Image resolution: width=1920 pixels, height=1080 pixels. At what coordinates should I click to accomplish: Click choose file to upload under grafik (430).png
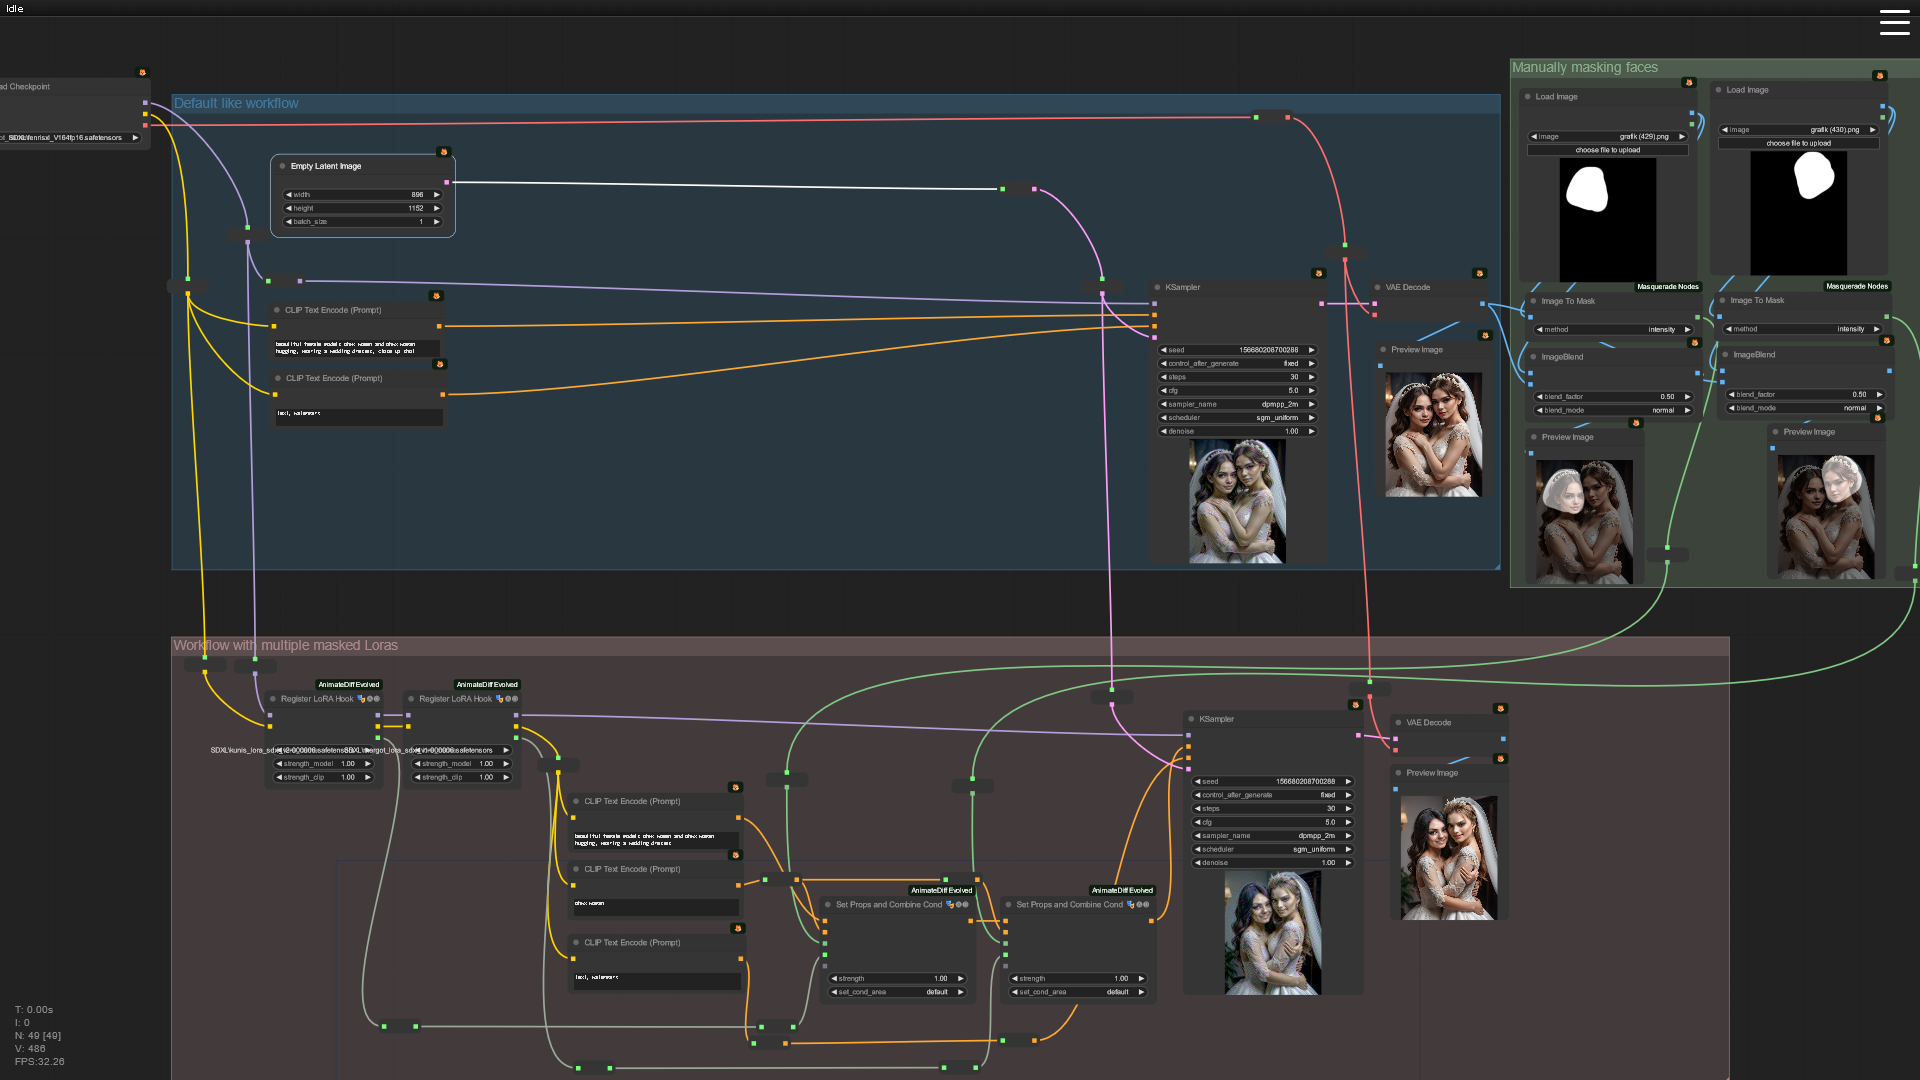click(x=1799, y=143)
